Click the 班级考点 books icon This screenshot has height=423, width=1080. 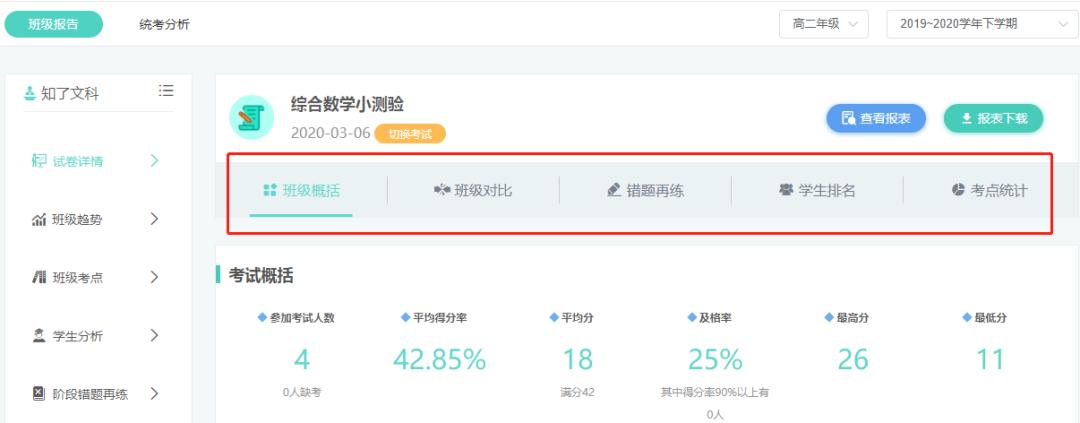click(39, 278)
